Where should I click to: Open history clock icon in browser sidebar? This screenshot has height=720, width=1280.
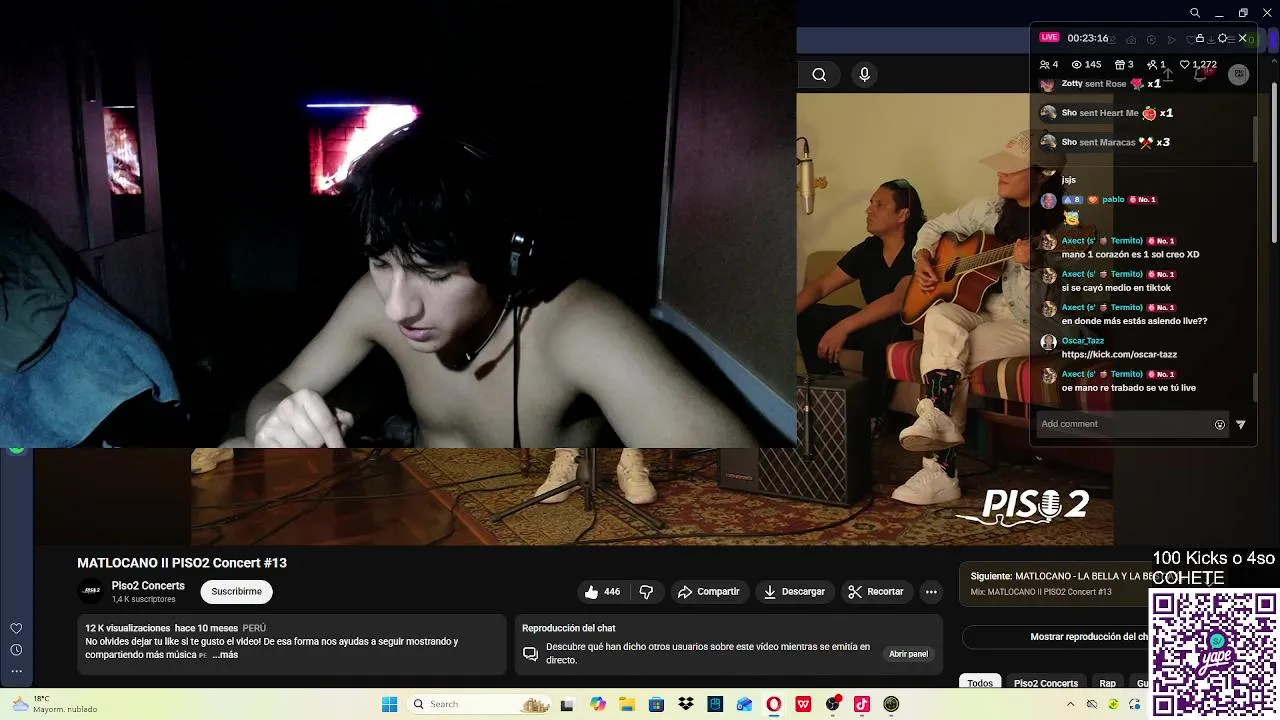(16, 650)
